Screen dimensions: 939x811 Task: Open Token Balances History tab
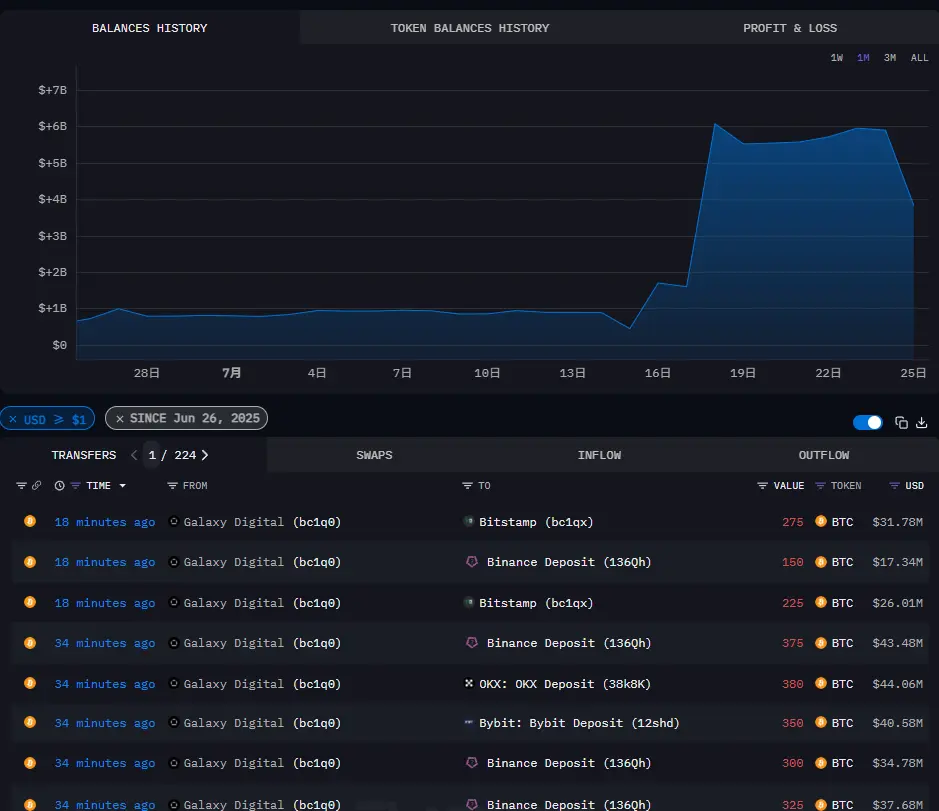coord(470,28)
